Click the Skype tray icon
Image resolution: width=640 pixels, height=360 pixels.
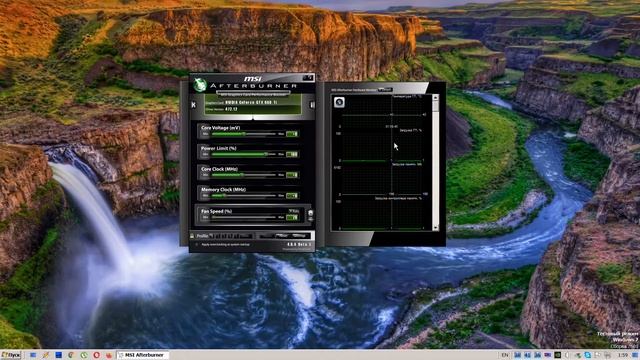click(x=587, y=355)
